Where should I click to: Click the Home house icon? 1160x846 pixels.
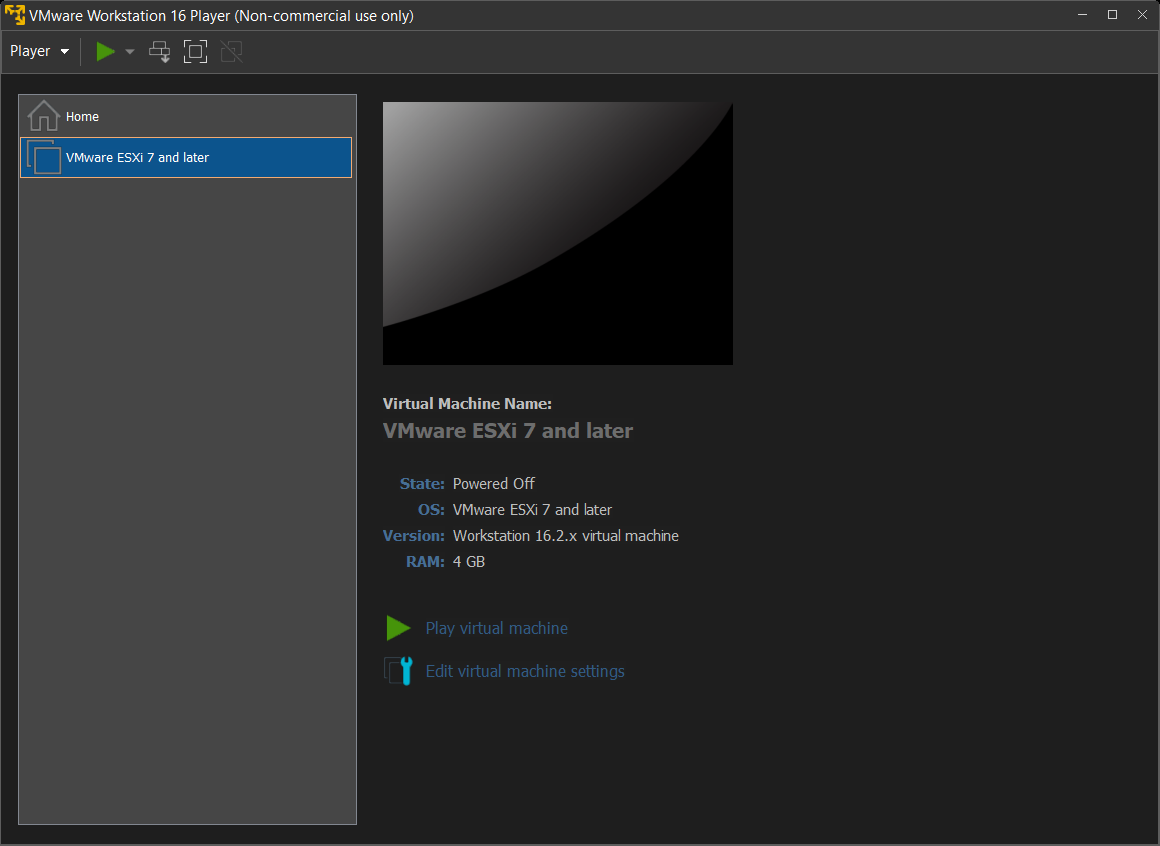[x=44, y=116]
